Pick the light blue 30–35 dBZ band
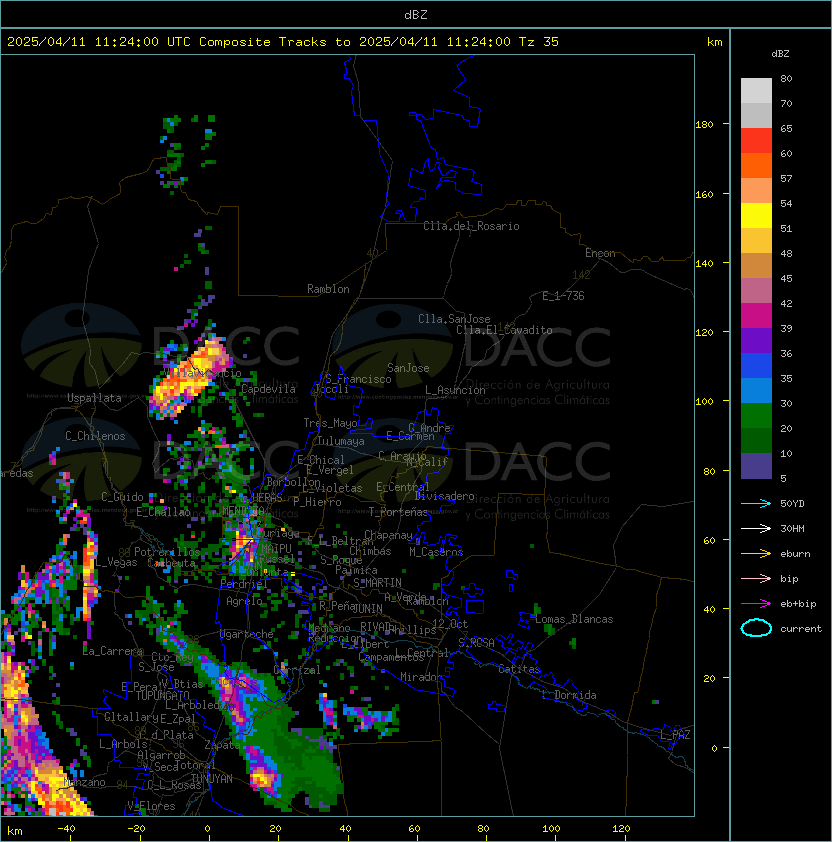 click(x=756, y=391)
